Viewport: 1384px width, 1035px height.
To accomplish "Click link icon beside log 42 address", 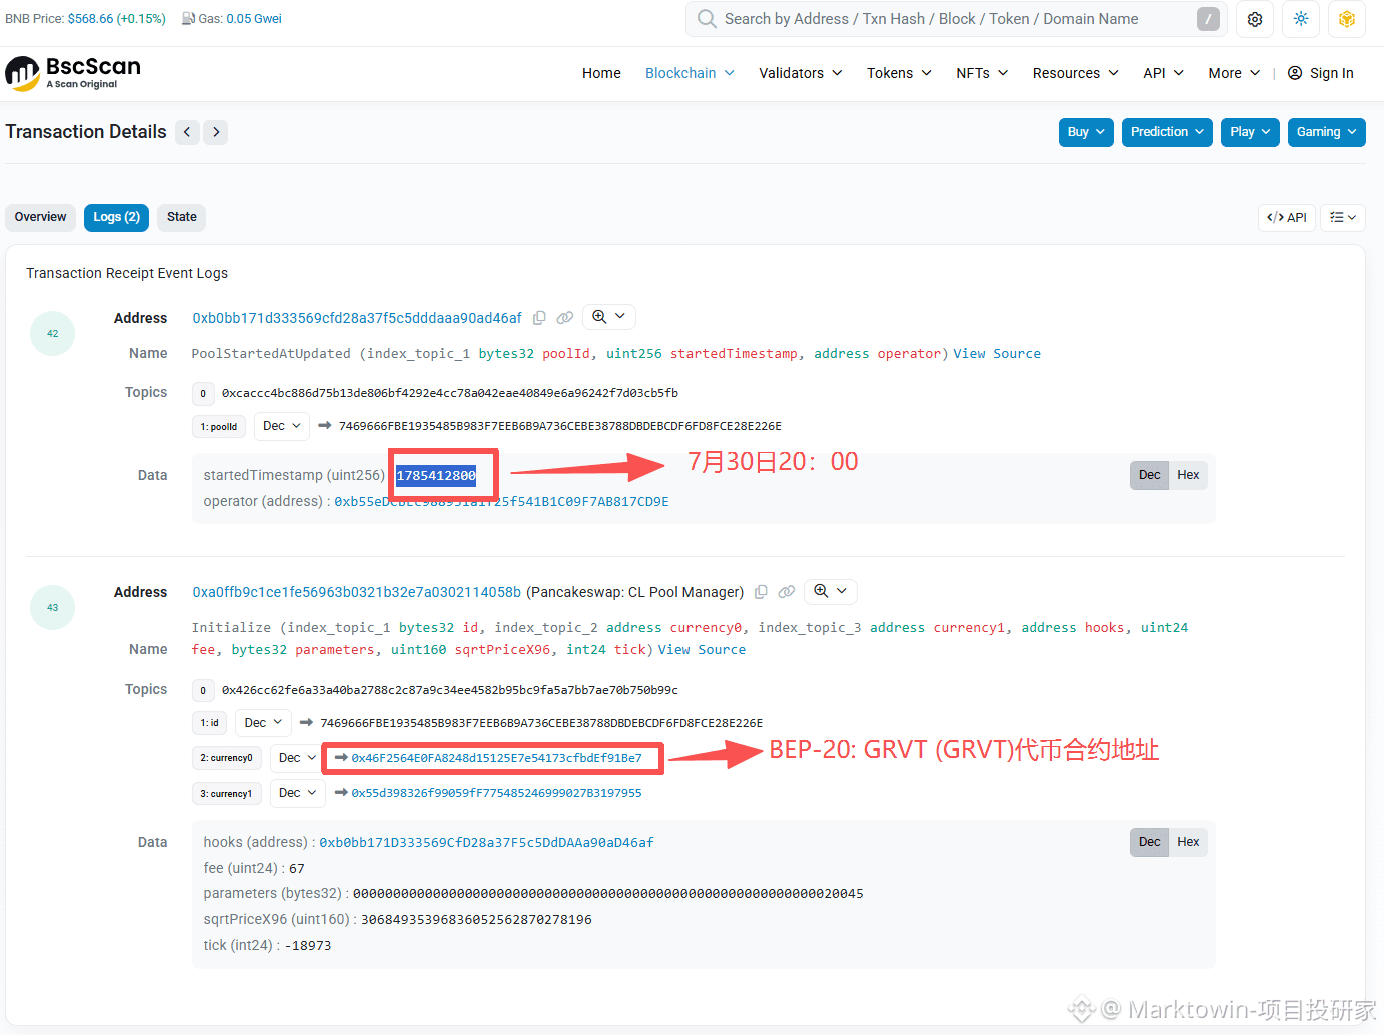I will (x=565, y=318).
